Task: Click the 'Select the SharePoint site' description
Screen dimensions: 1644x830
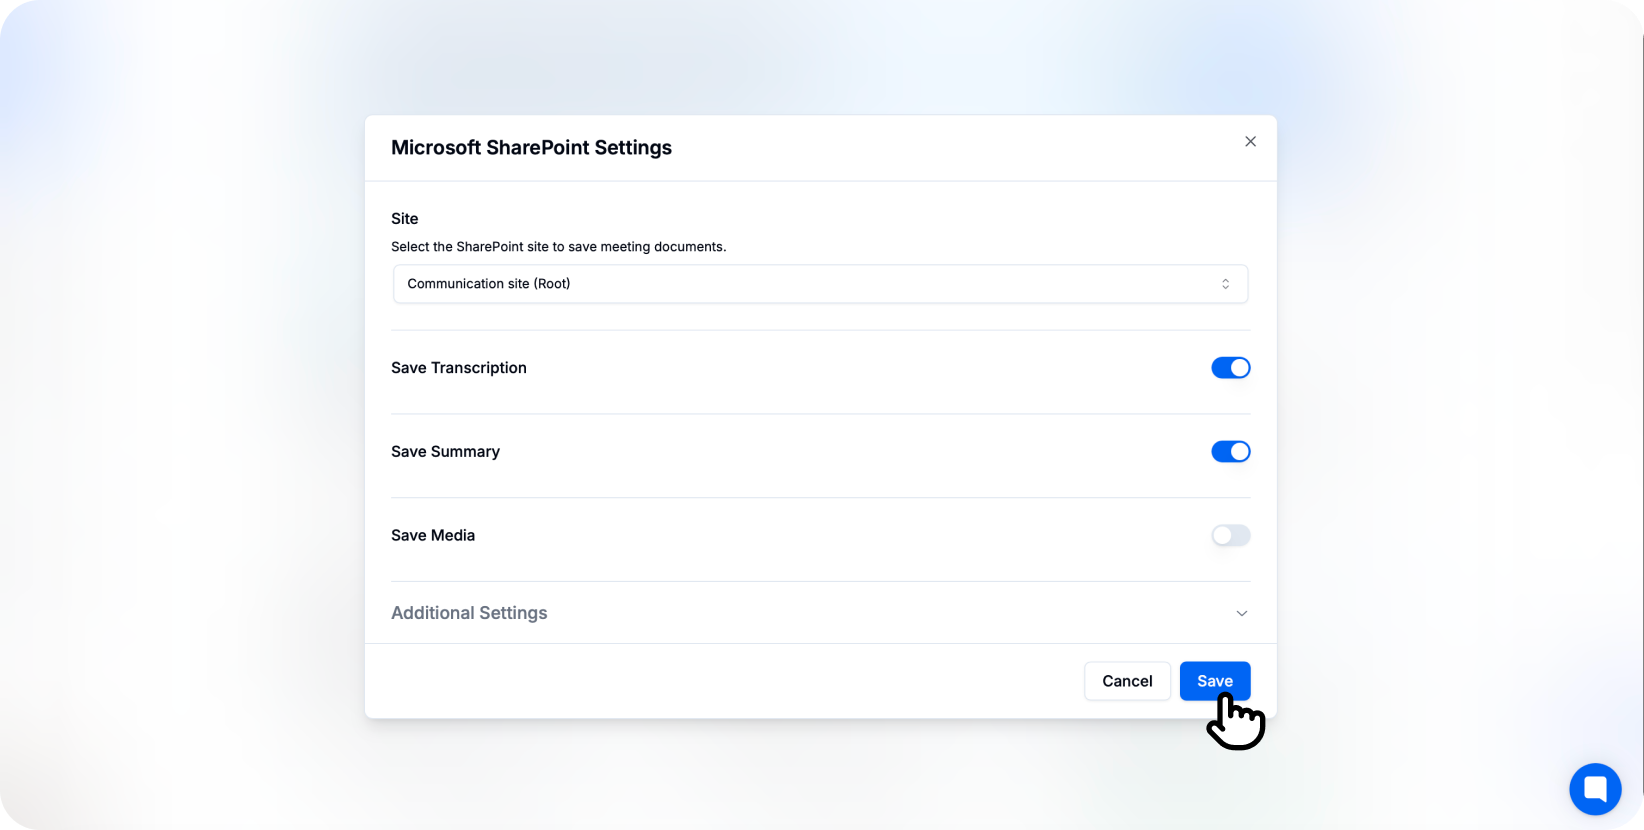Action: (x=558, y=247)
